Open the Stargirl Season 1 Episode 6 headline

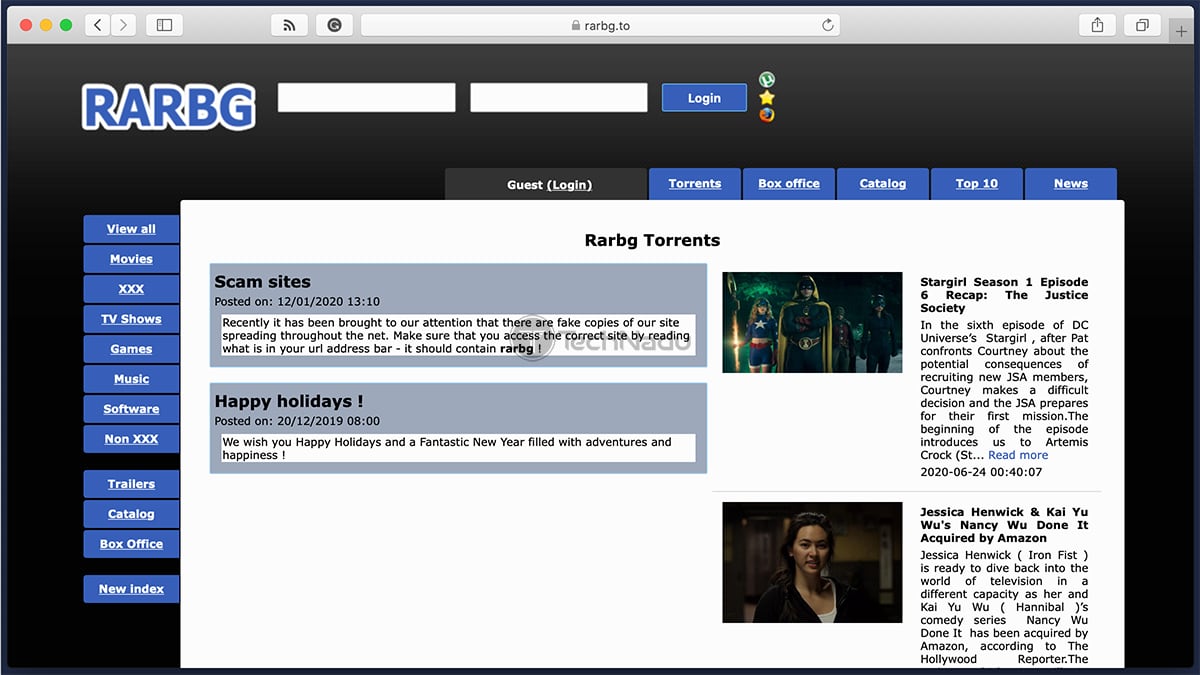1004,295
